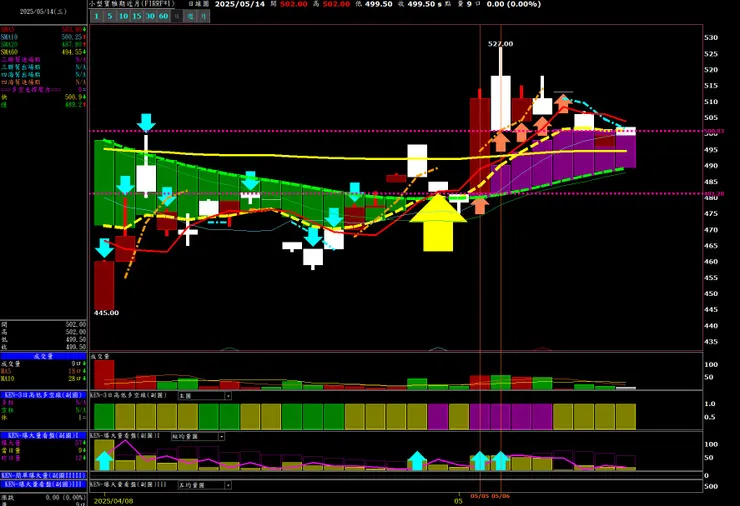
Task: Select the daily (日) timeframe button
Action: click(177, 16)
